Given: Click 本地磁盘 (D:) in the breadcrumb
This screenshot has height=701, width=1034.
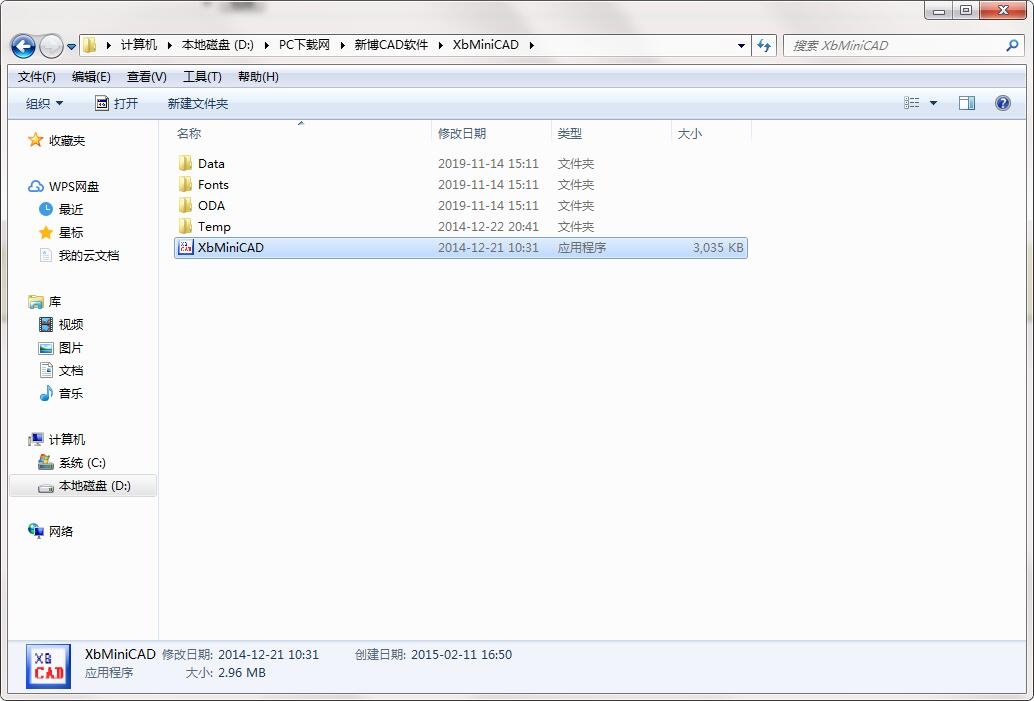Looking at the screenshot, I should tap(218, 45).
